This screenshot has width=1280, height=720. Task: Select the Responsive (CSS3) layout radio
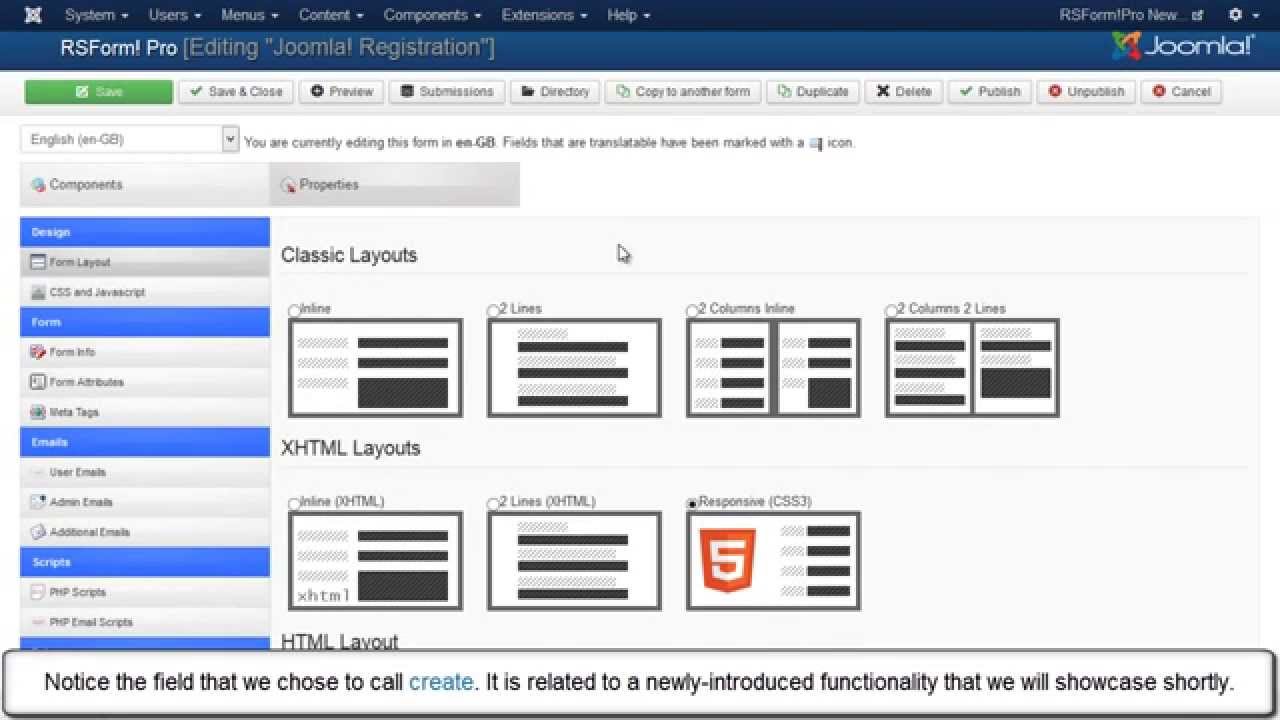coord(692,504)
